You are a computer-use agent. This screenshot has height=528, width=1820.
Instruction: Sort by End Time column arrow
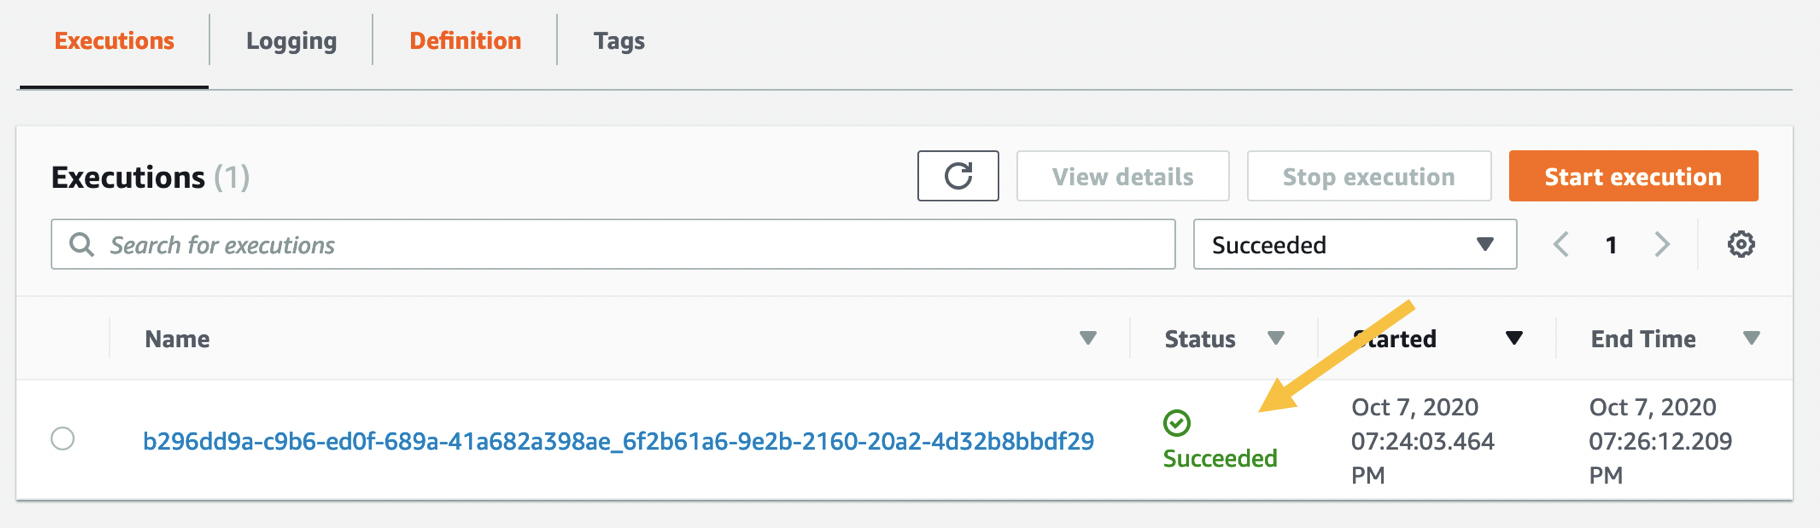tap(1751, 338)
